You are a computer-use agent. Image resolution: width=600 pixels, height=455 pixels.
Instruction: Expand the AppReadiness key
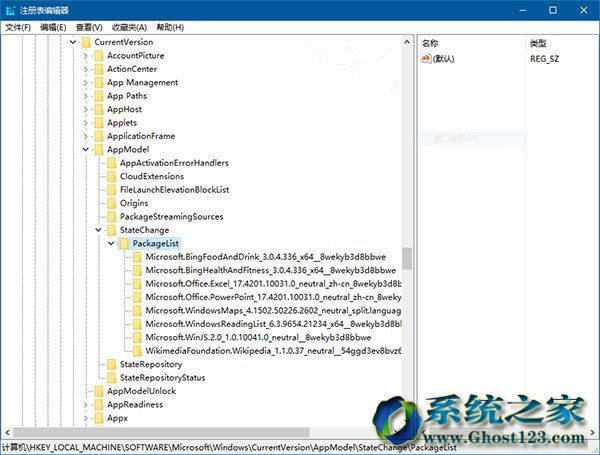85,405
